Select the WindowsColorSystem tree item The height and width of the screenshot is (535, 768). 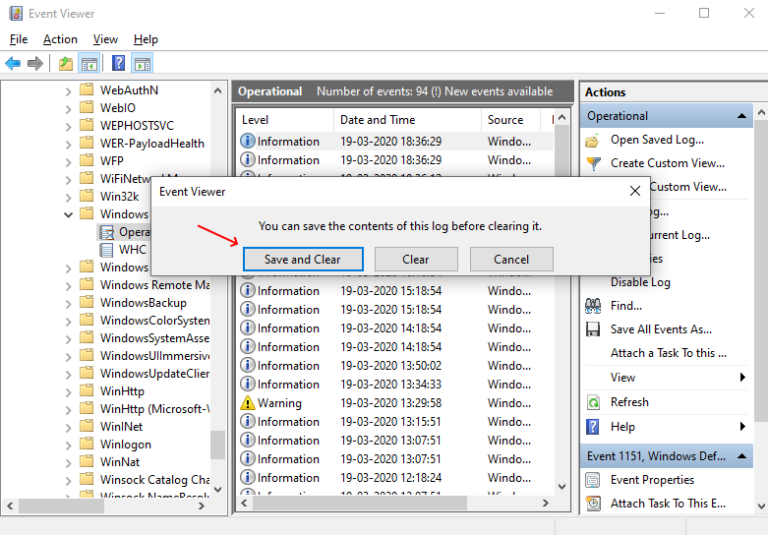155,320
